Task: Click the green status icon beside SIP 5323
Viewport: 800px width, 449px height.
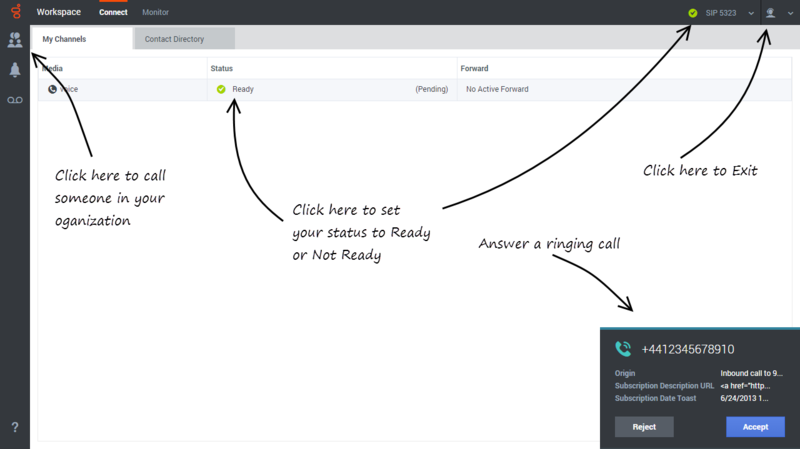Action: (693, 13)
